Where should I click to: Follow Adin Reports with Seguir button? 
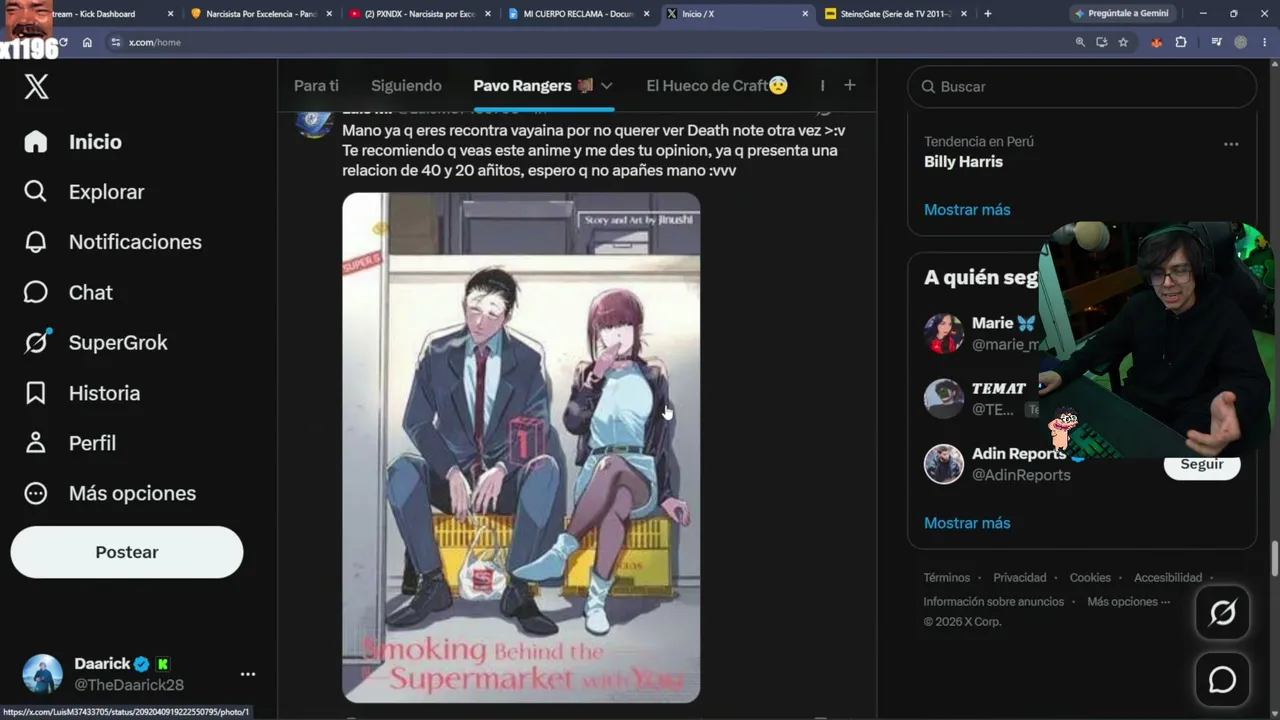click(x=1202, y=465)
